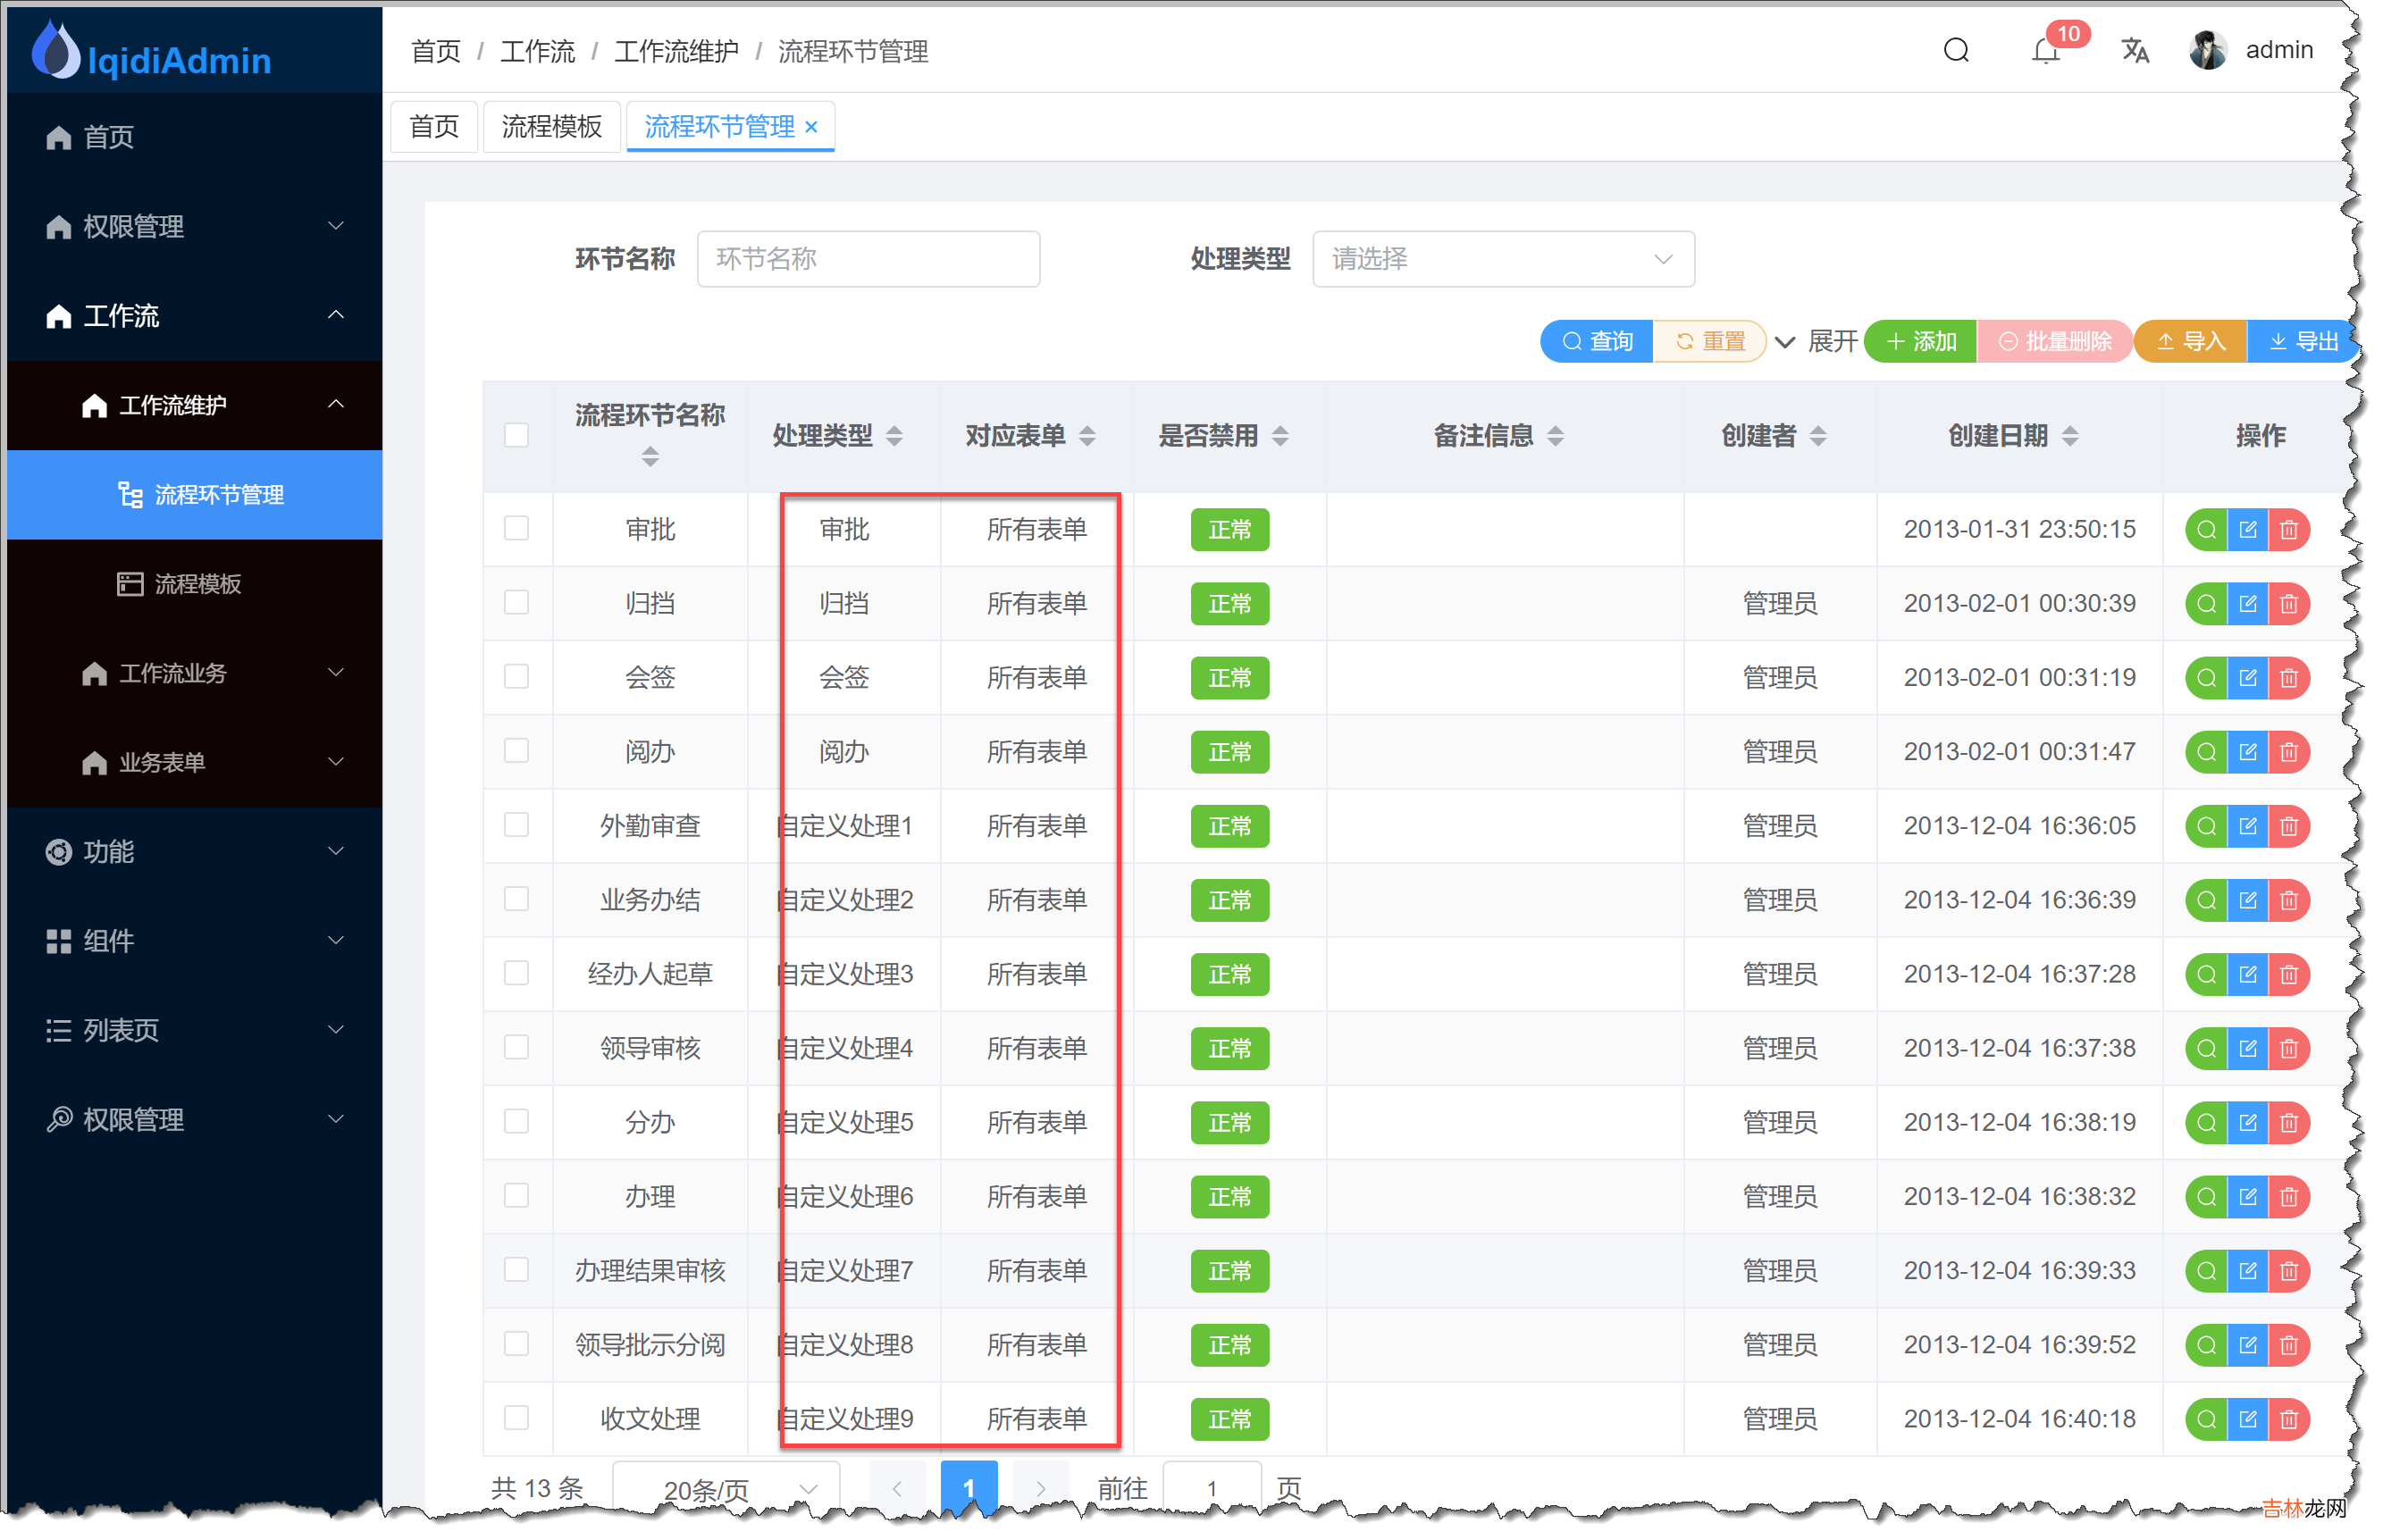Close the 流程环节管理 tab

811,127
